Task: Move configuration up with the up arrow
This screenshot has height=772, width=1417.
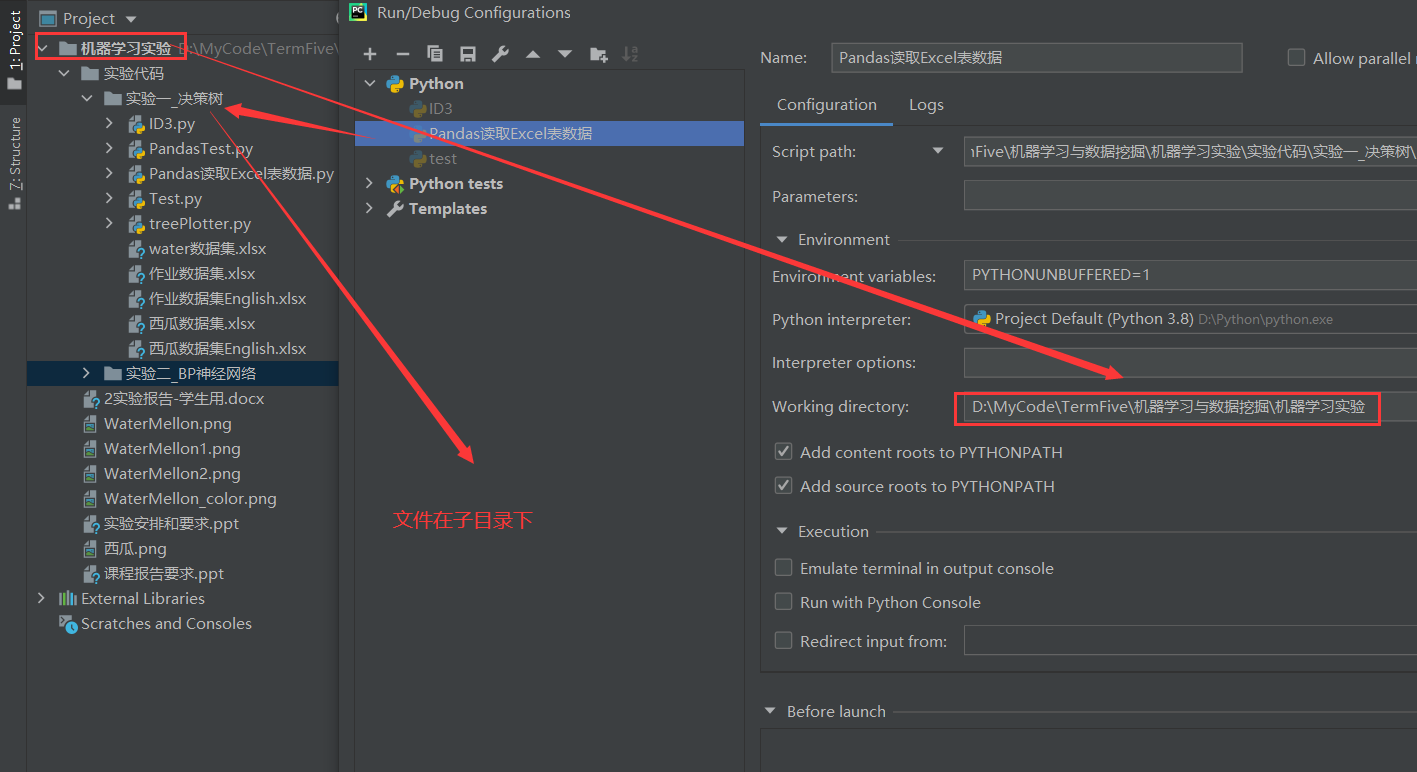Action: (x=533, y=54)
